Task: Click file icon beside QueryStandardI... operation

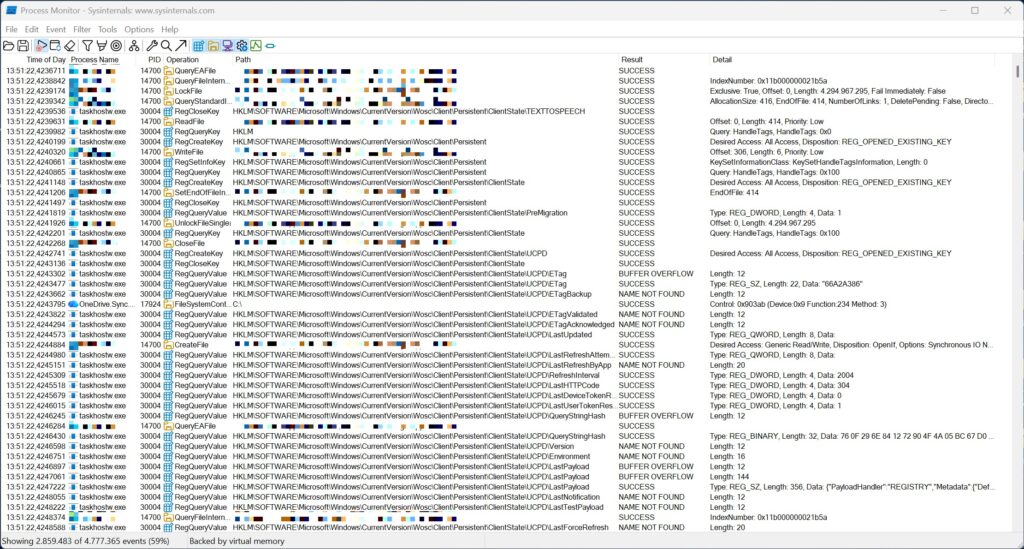Action: [x=168, y=101]
